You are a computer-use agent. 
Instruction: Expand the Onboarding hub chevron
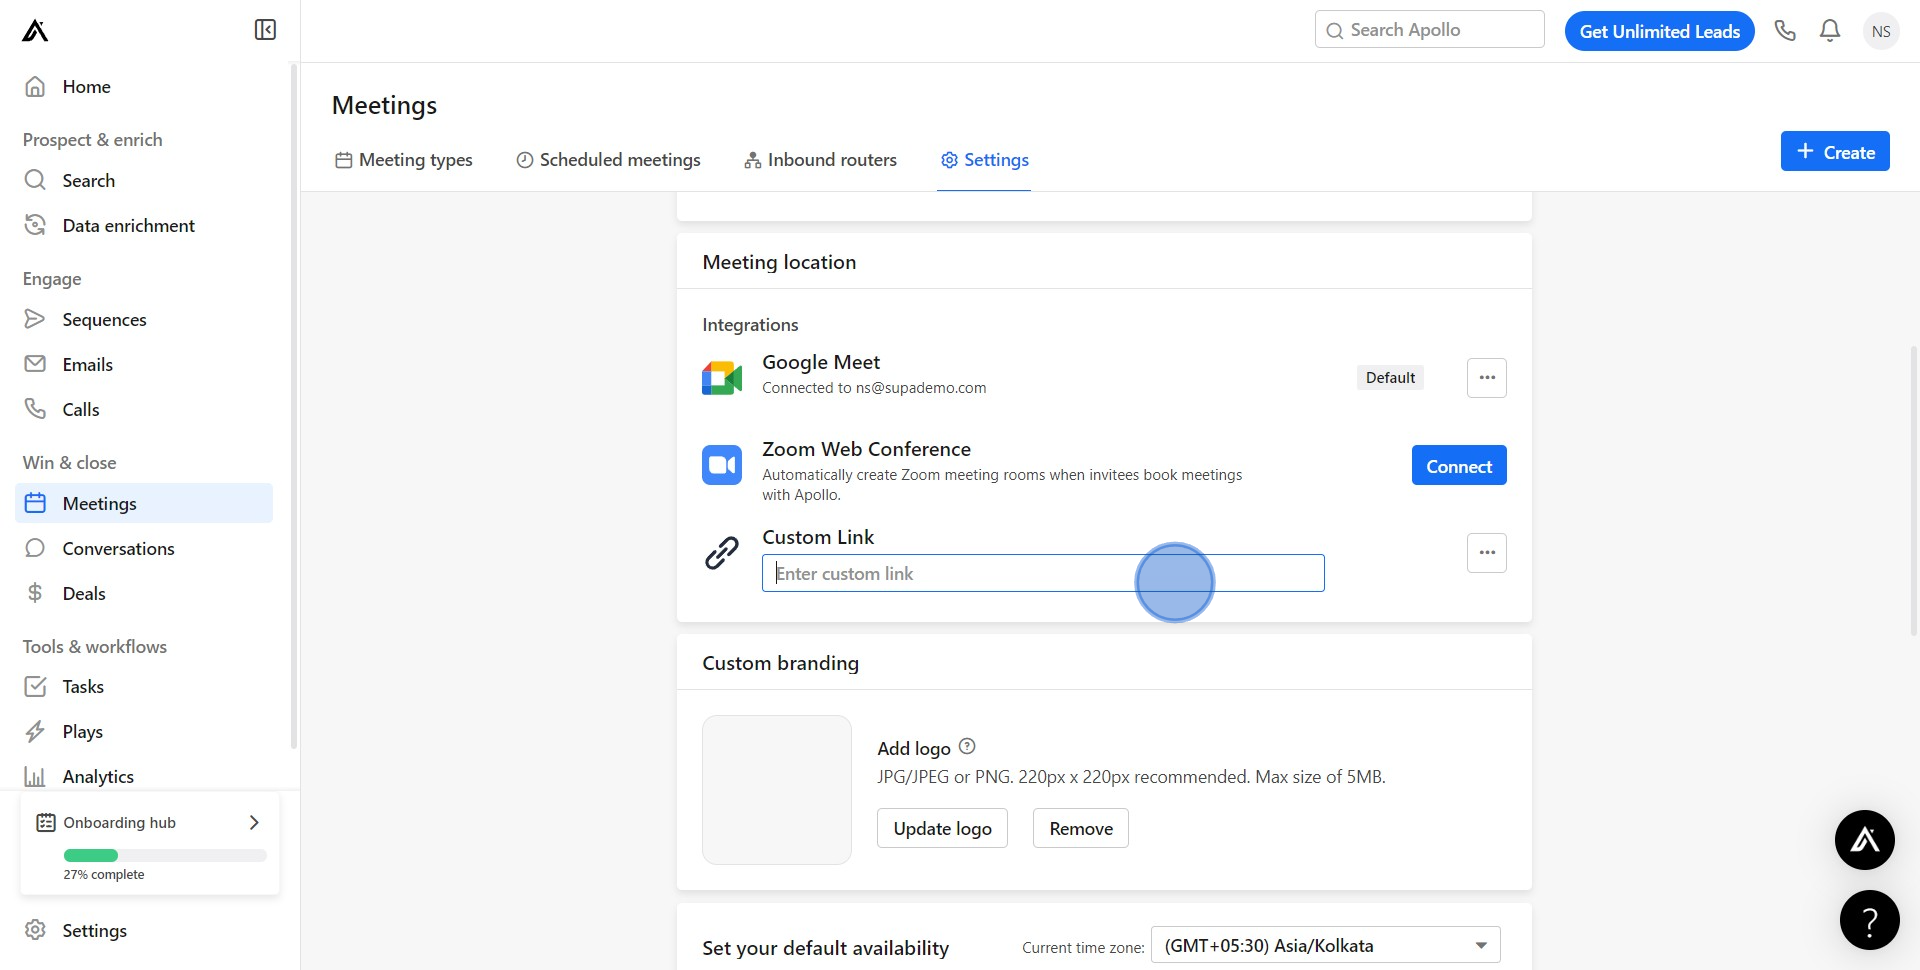point(254,823)
